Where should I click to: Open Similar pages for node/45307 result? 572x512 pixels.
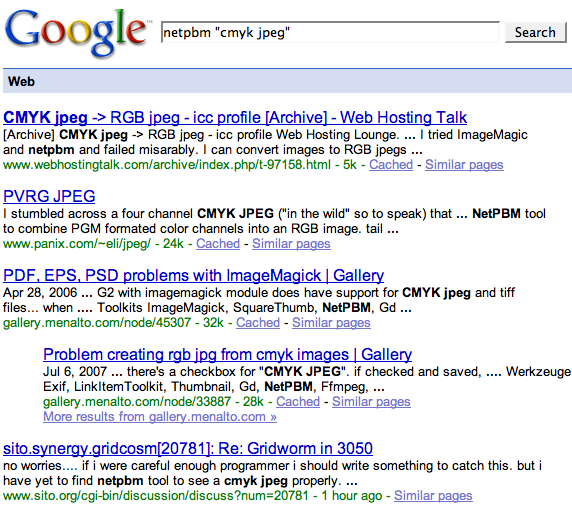pyautogui.click(x=331, y=322)
